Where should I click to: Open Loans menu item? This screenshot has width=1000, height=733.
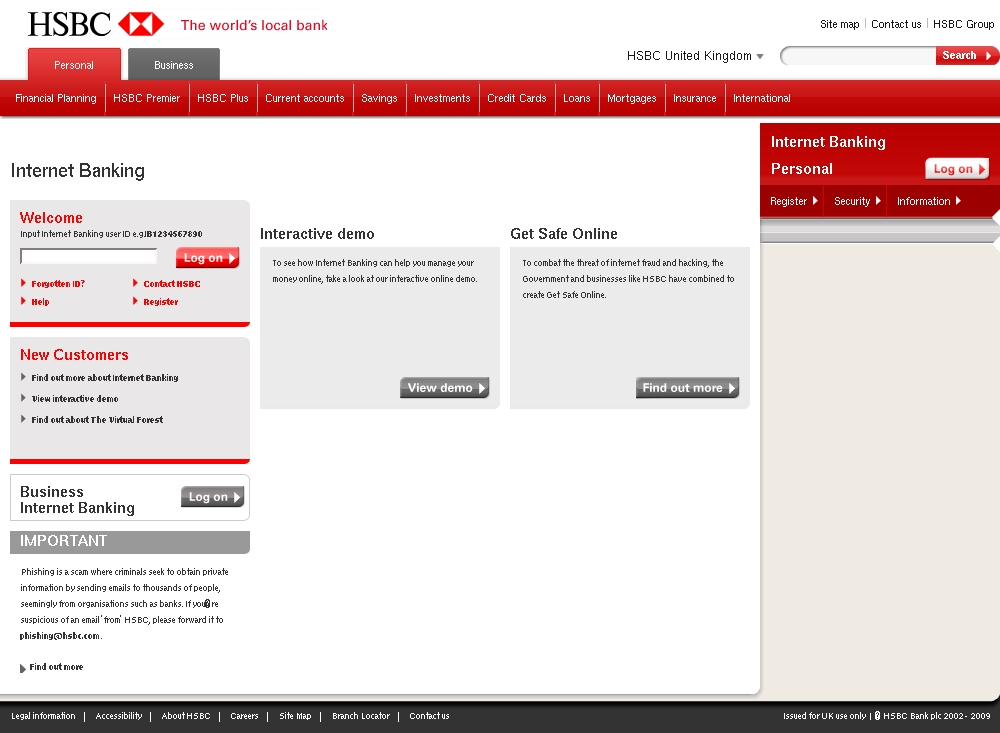coord(577,98)
